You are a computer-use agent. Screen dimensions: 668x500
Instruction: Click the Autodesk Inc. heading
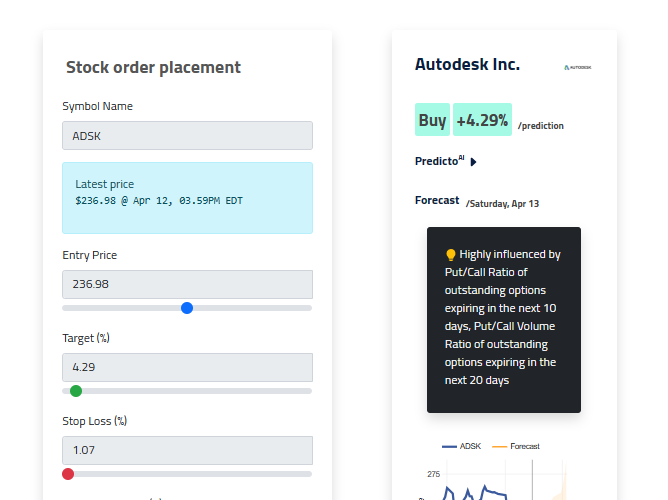467,64
